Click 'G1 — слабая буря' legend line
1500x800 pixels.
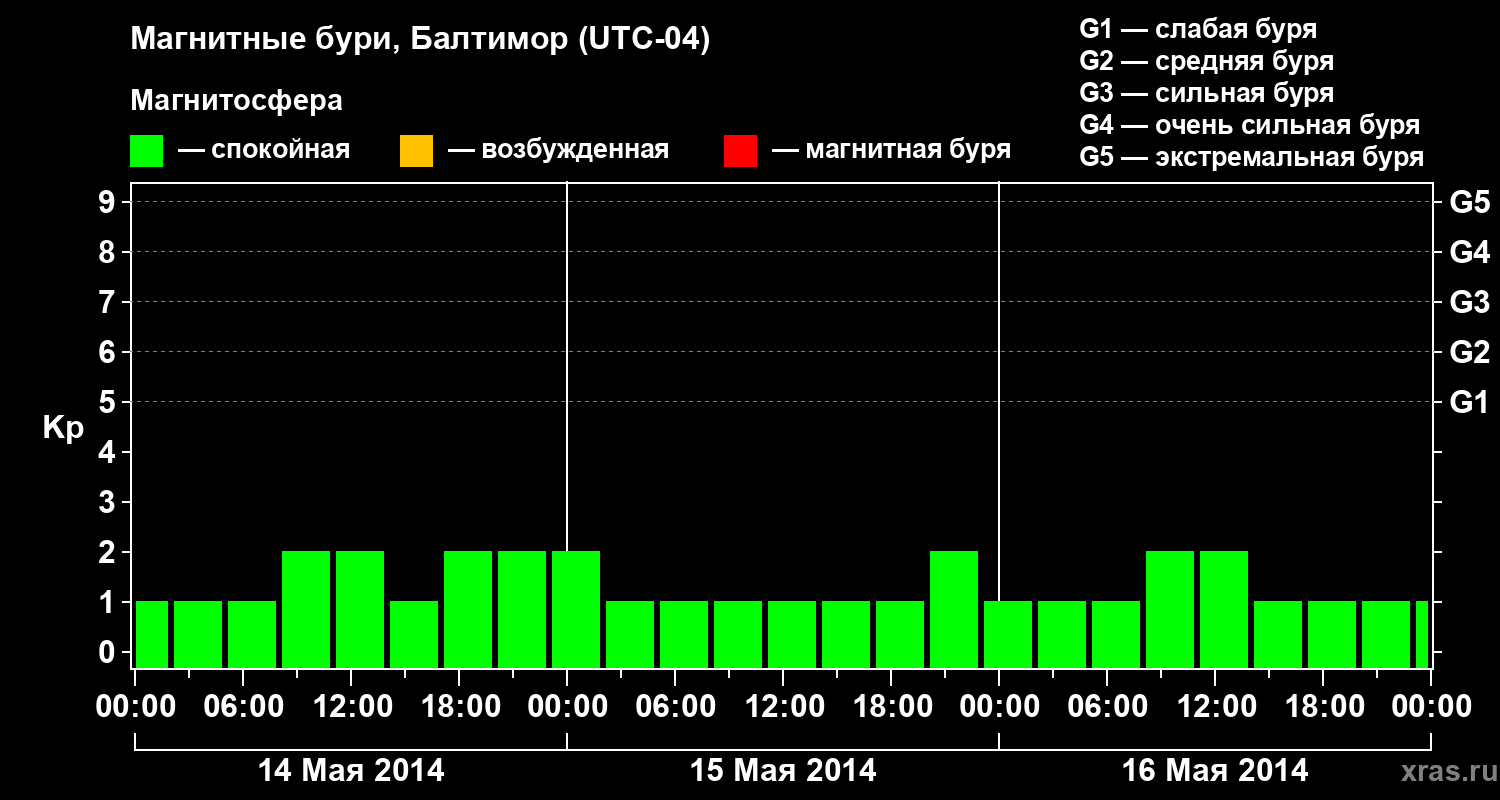coord(1198,29)
